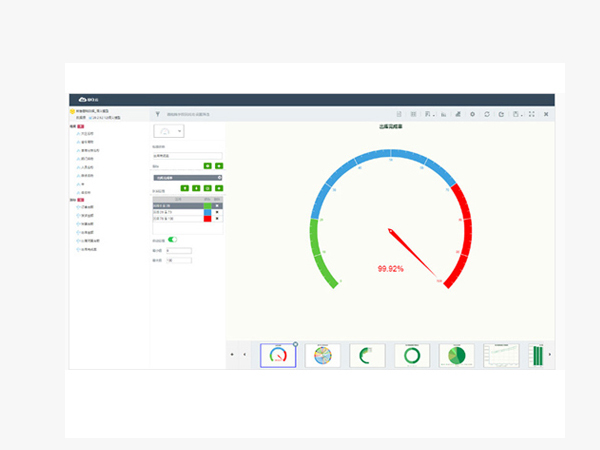Toggle the green switch in settings panel

point(173,240)
